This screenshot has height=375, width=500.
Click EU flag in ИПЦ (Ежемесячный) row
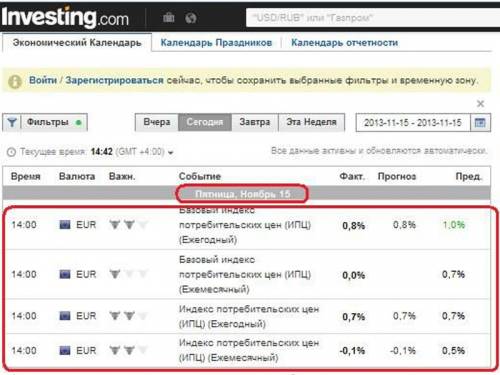pyautogui.click(x=65, y=351)
